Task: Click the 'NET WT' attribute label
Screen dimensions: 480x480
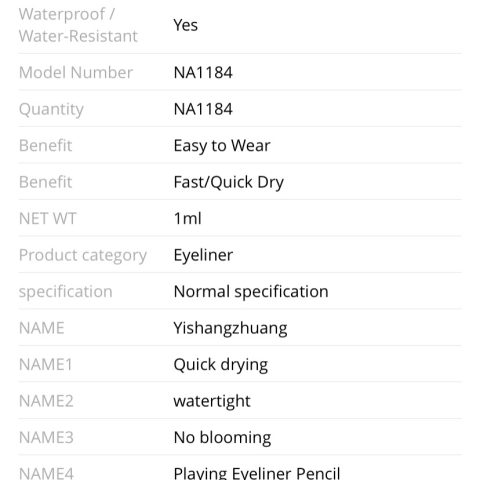Action: [48, 219]
